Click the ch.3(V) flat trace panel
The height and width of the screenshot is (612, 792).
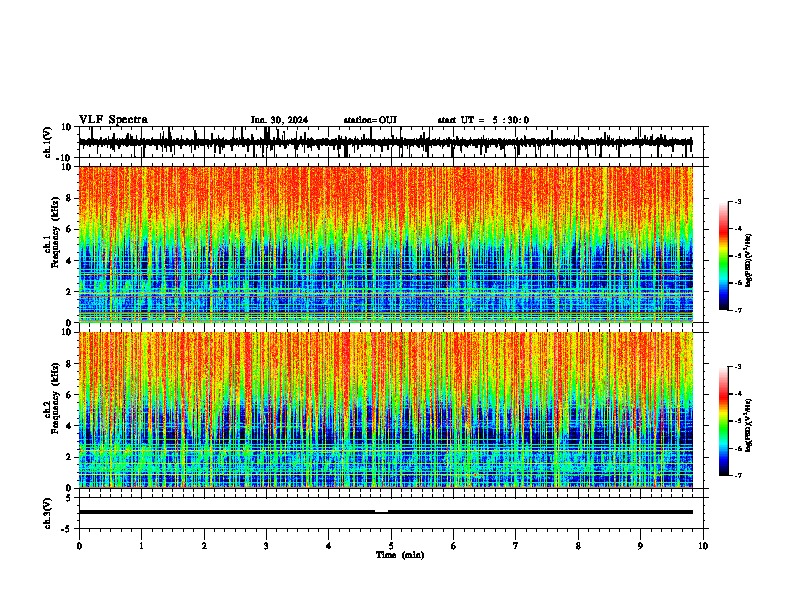click(x=393, y=513)
